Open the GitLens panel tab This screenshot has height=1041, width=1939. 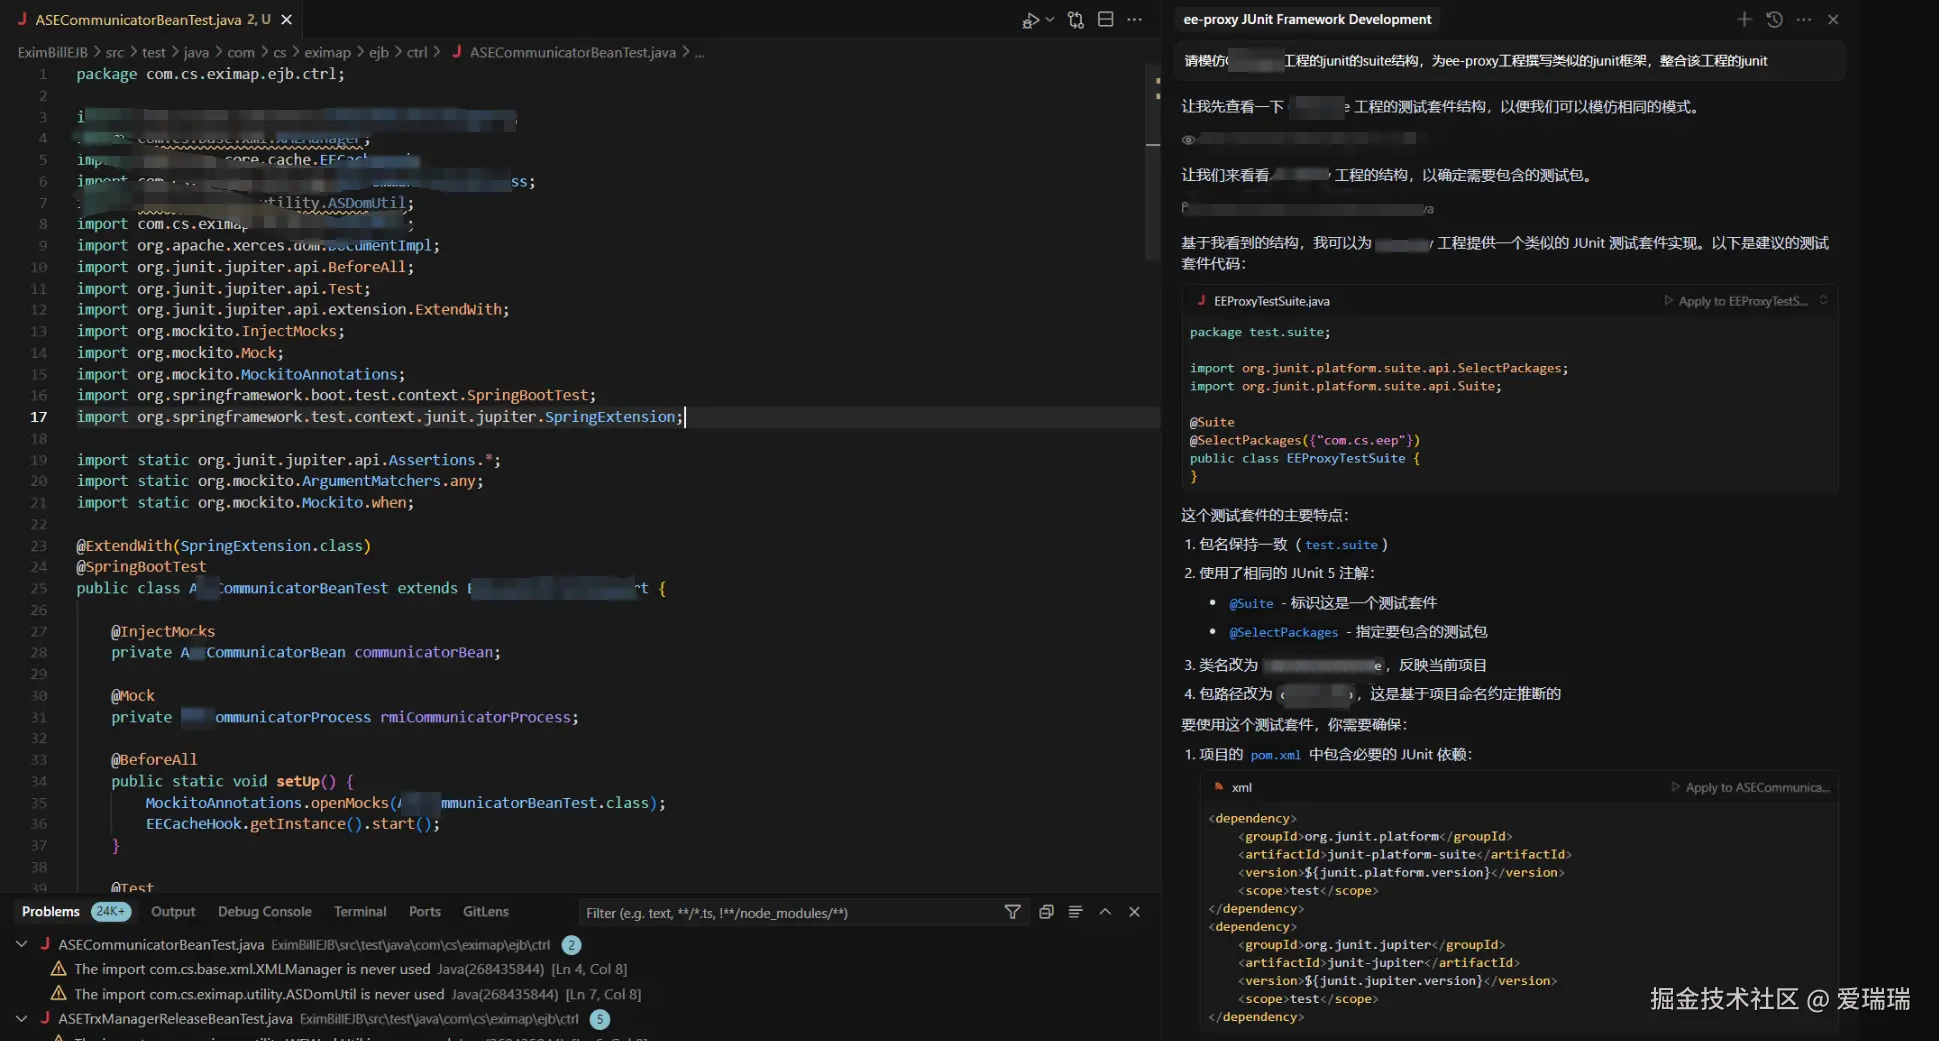click(x=486, y=912)
